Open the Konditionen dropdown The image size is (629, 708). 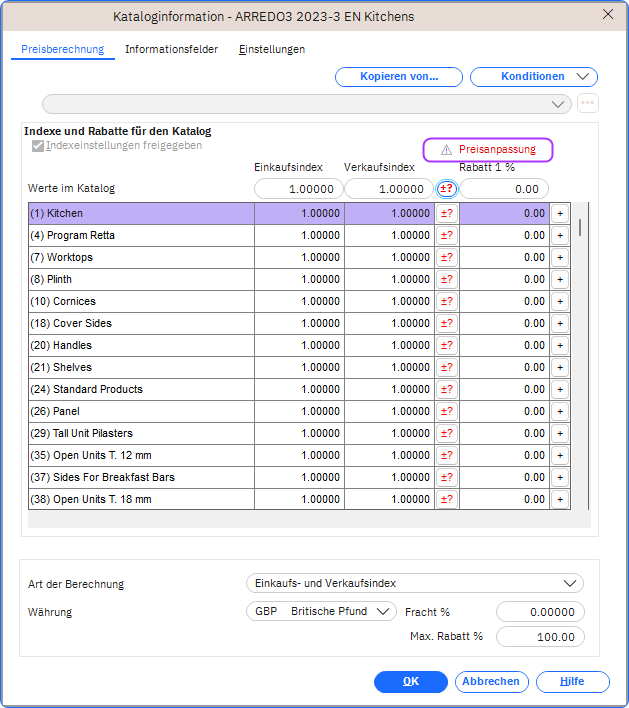pyautogui.click(x=534, y=77)
